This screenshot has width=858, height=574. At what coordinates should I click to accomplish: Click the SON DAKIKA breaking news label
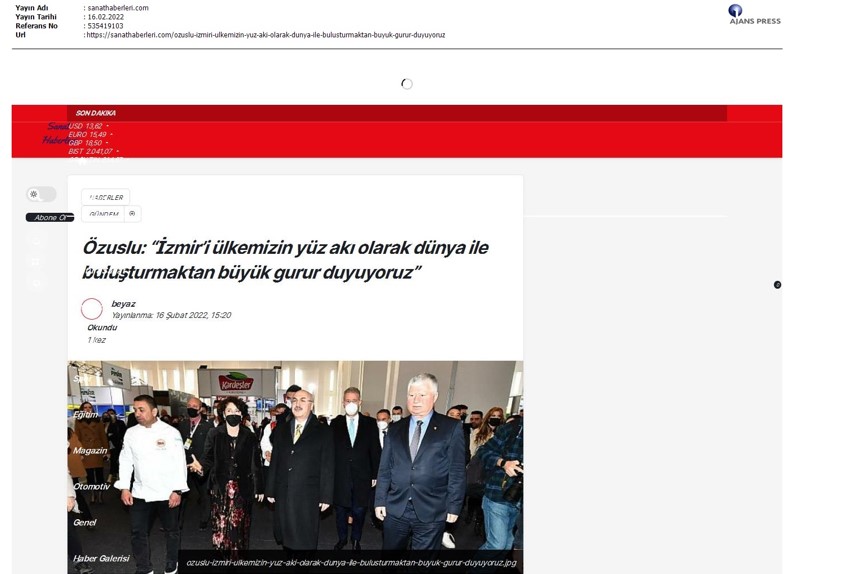pyautogui.click(x=96, y=113)
